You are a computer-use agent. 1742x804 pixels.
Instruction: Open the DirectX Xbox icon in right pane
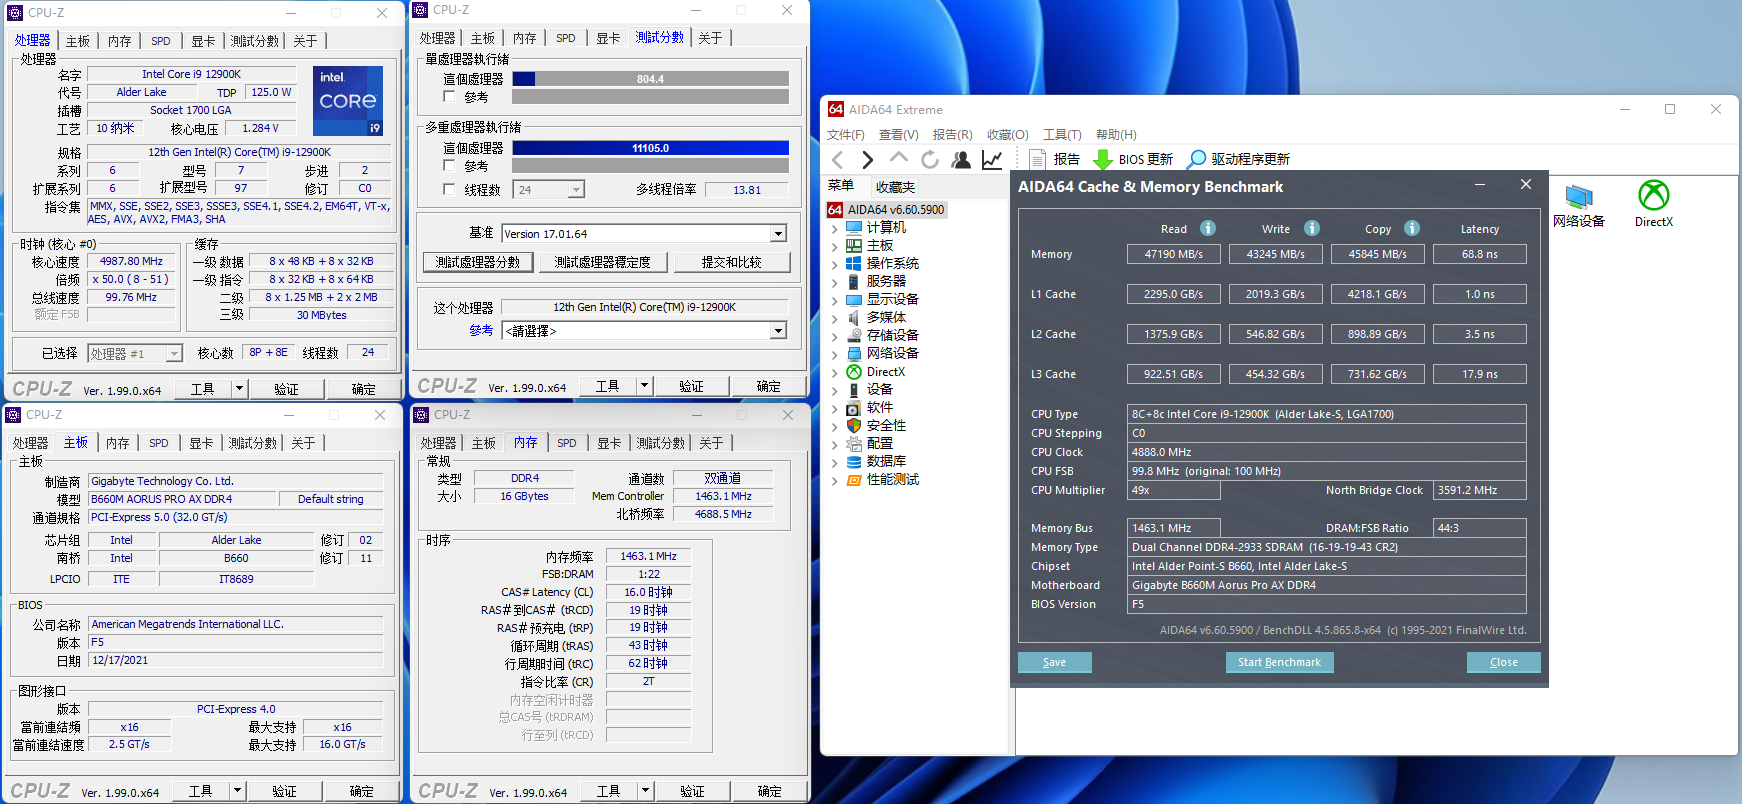click(1653, 196)
